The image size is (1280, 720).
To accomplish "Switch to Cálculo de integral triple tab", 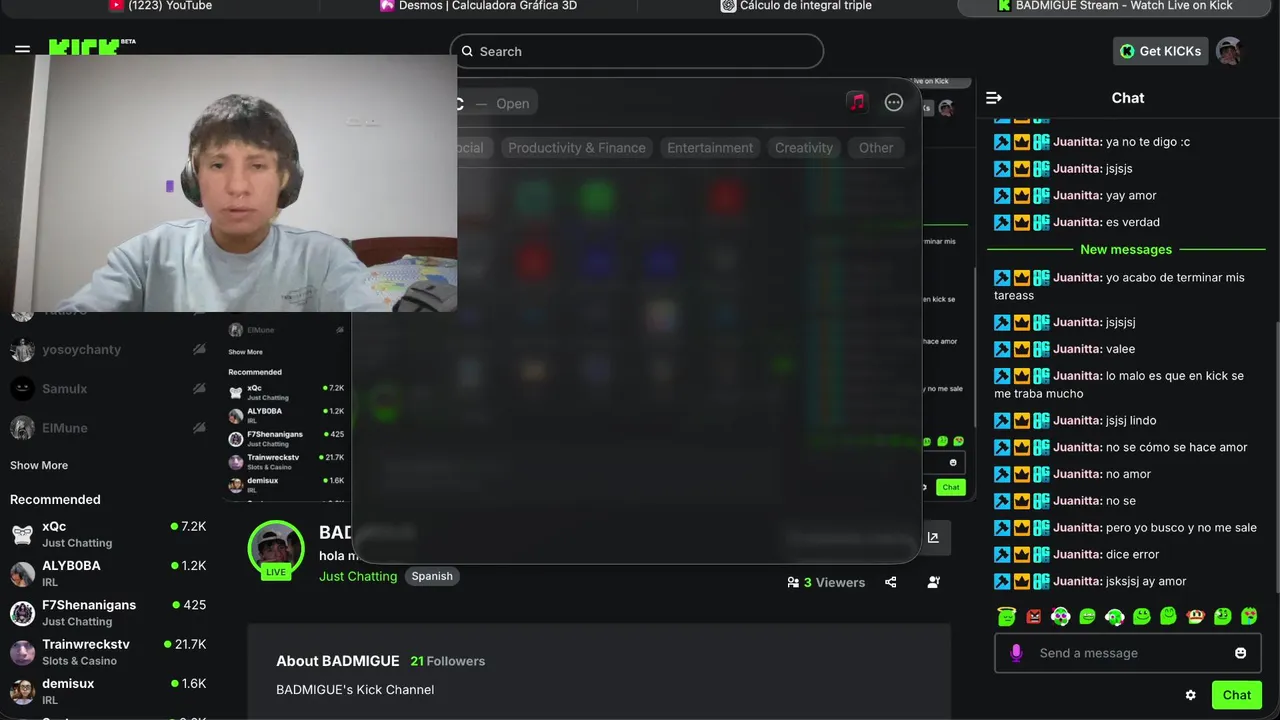I will (796, 6).
